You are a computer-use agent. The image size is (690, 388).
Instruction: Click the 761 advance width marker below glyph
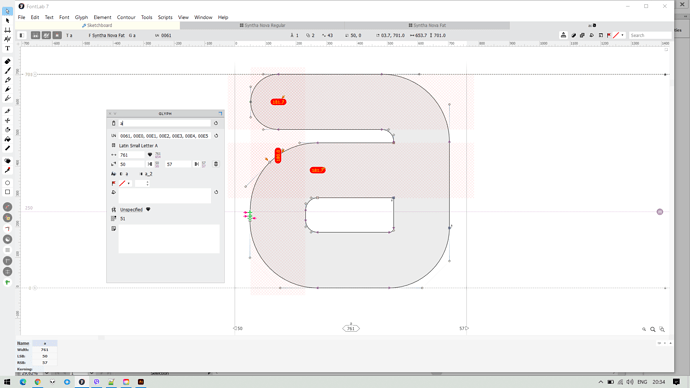pyautogui.click(x=351, y=328)
